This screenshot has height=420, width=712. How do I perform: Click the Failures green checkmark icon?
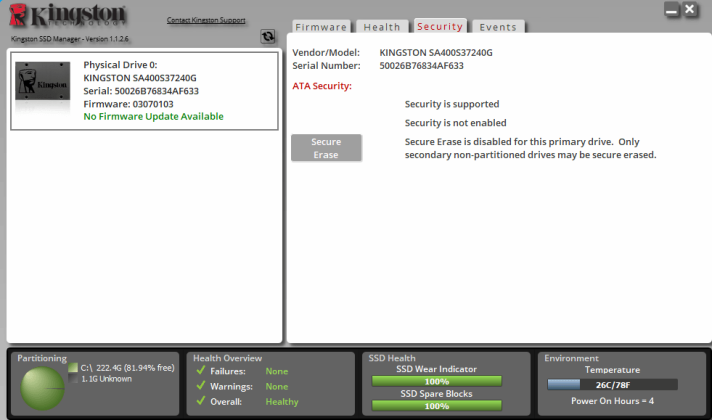[201, 370]
